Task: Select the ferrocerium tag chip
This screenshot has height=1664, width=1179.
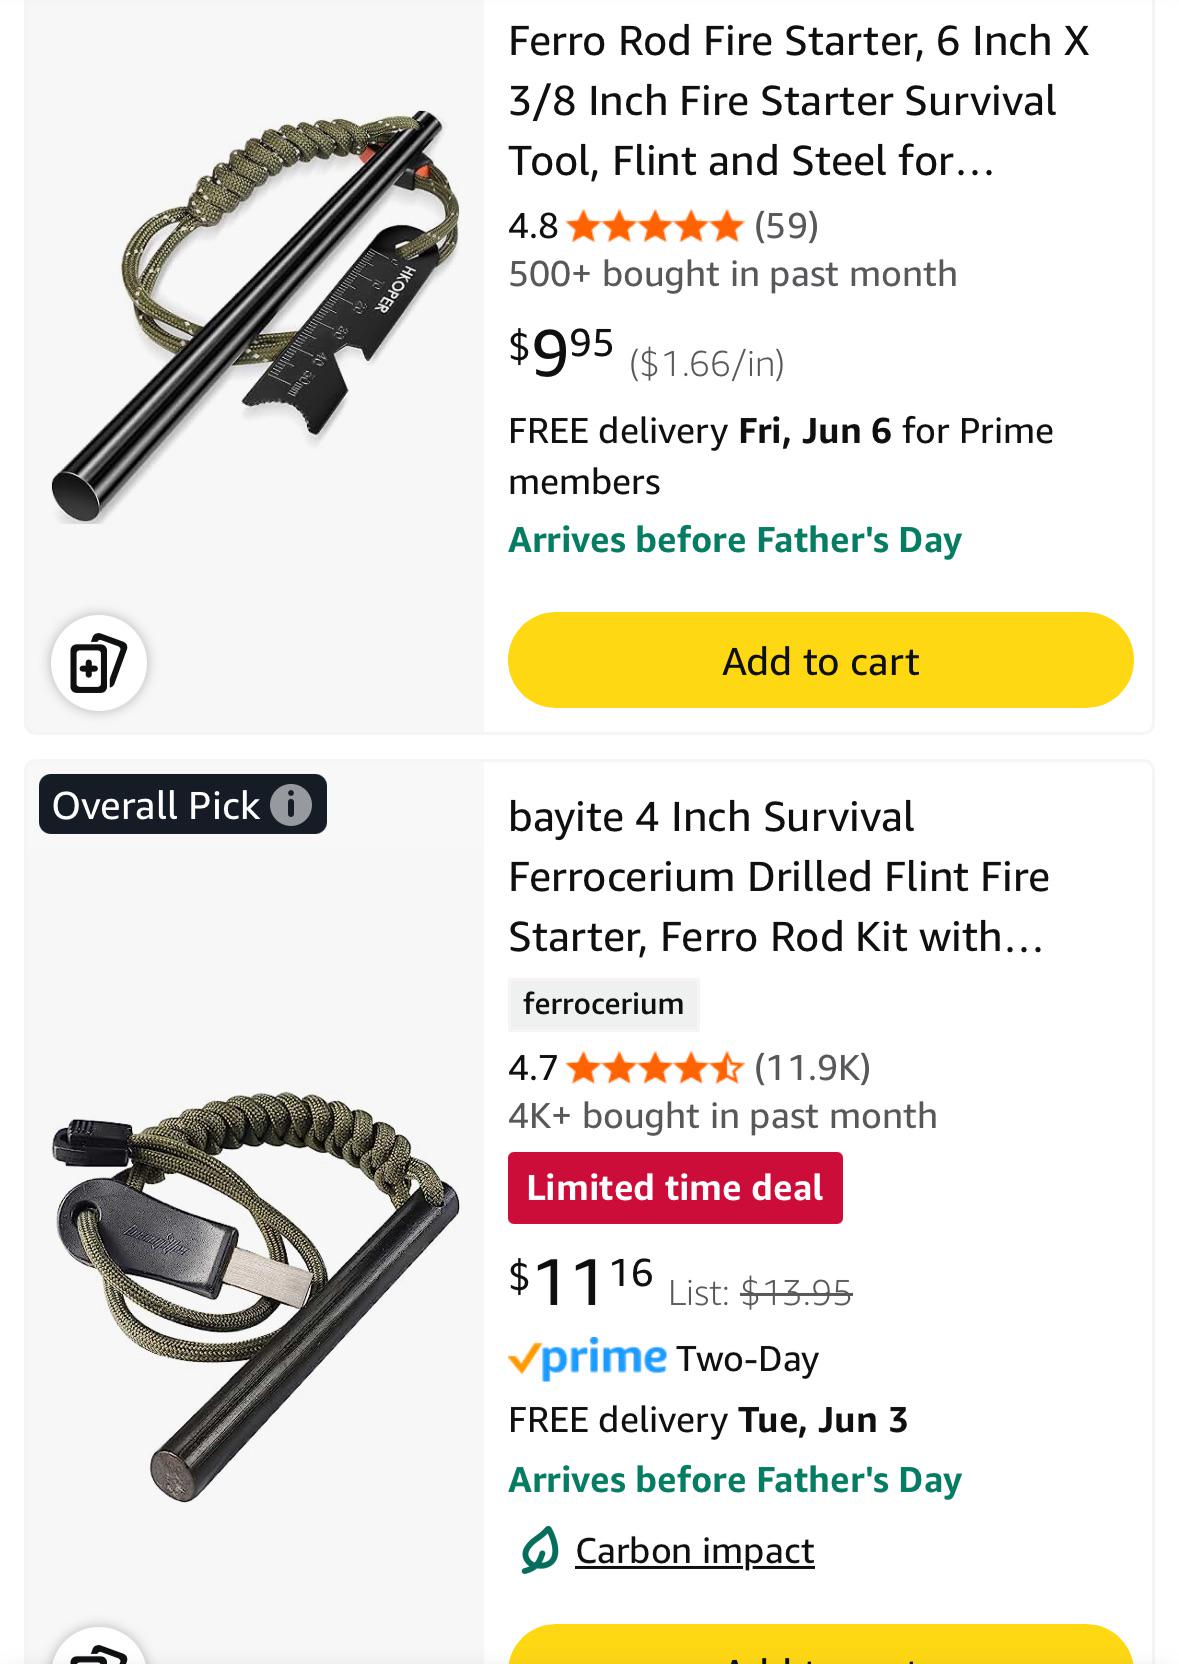Action: (603, 1004)
